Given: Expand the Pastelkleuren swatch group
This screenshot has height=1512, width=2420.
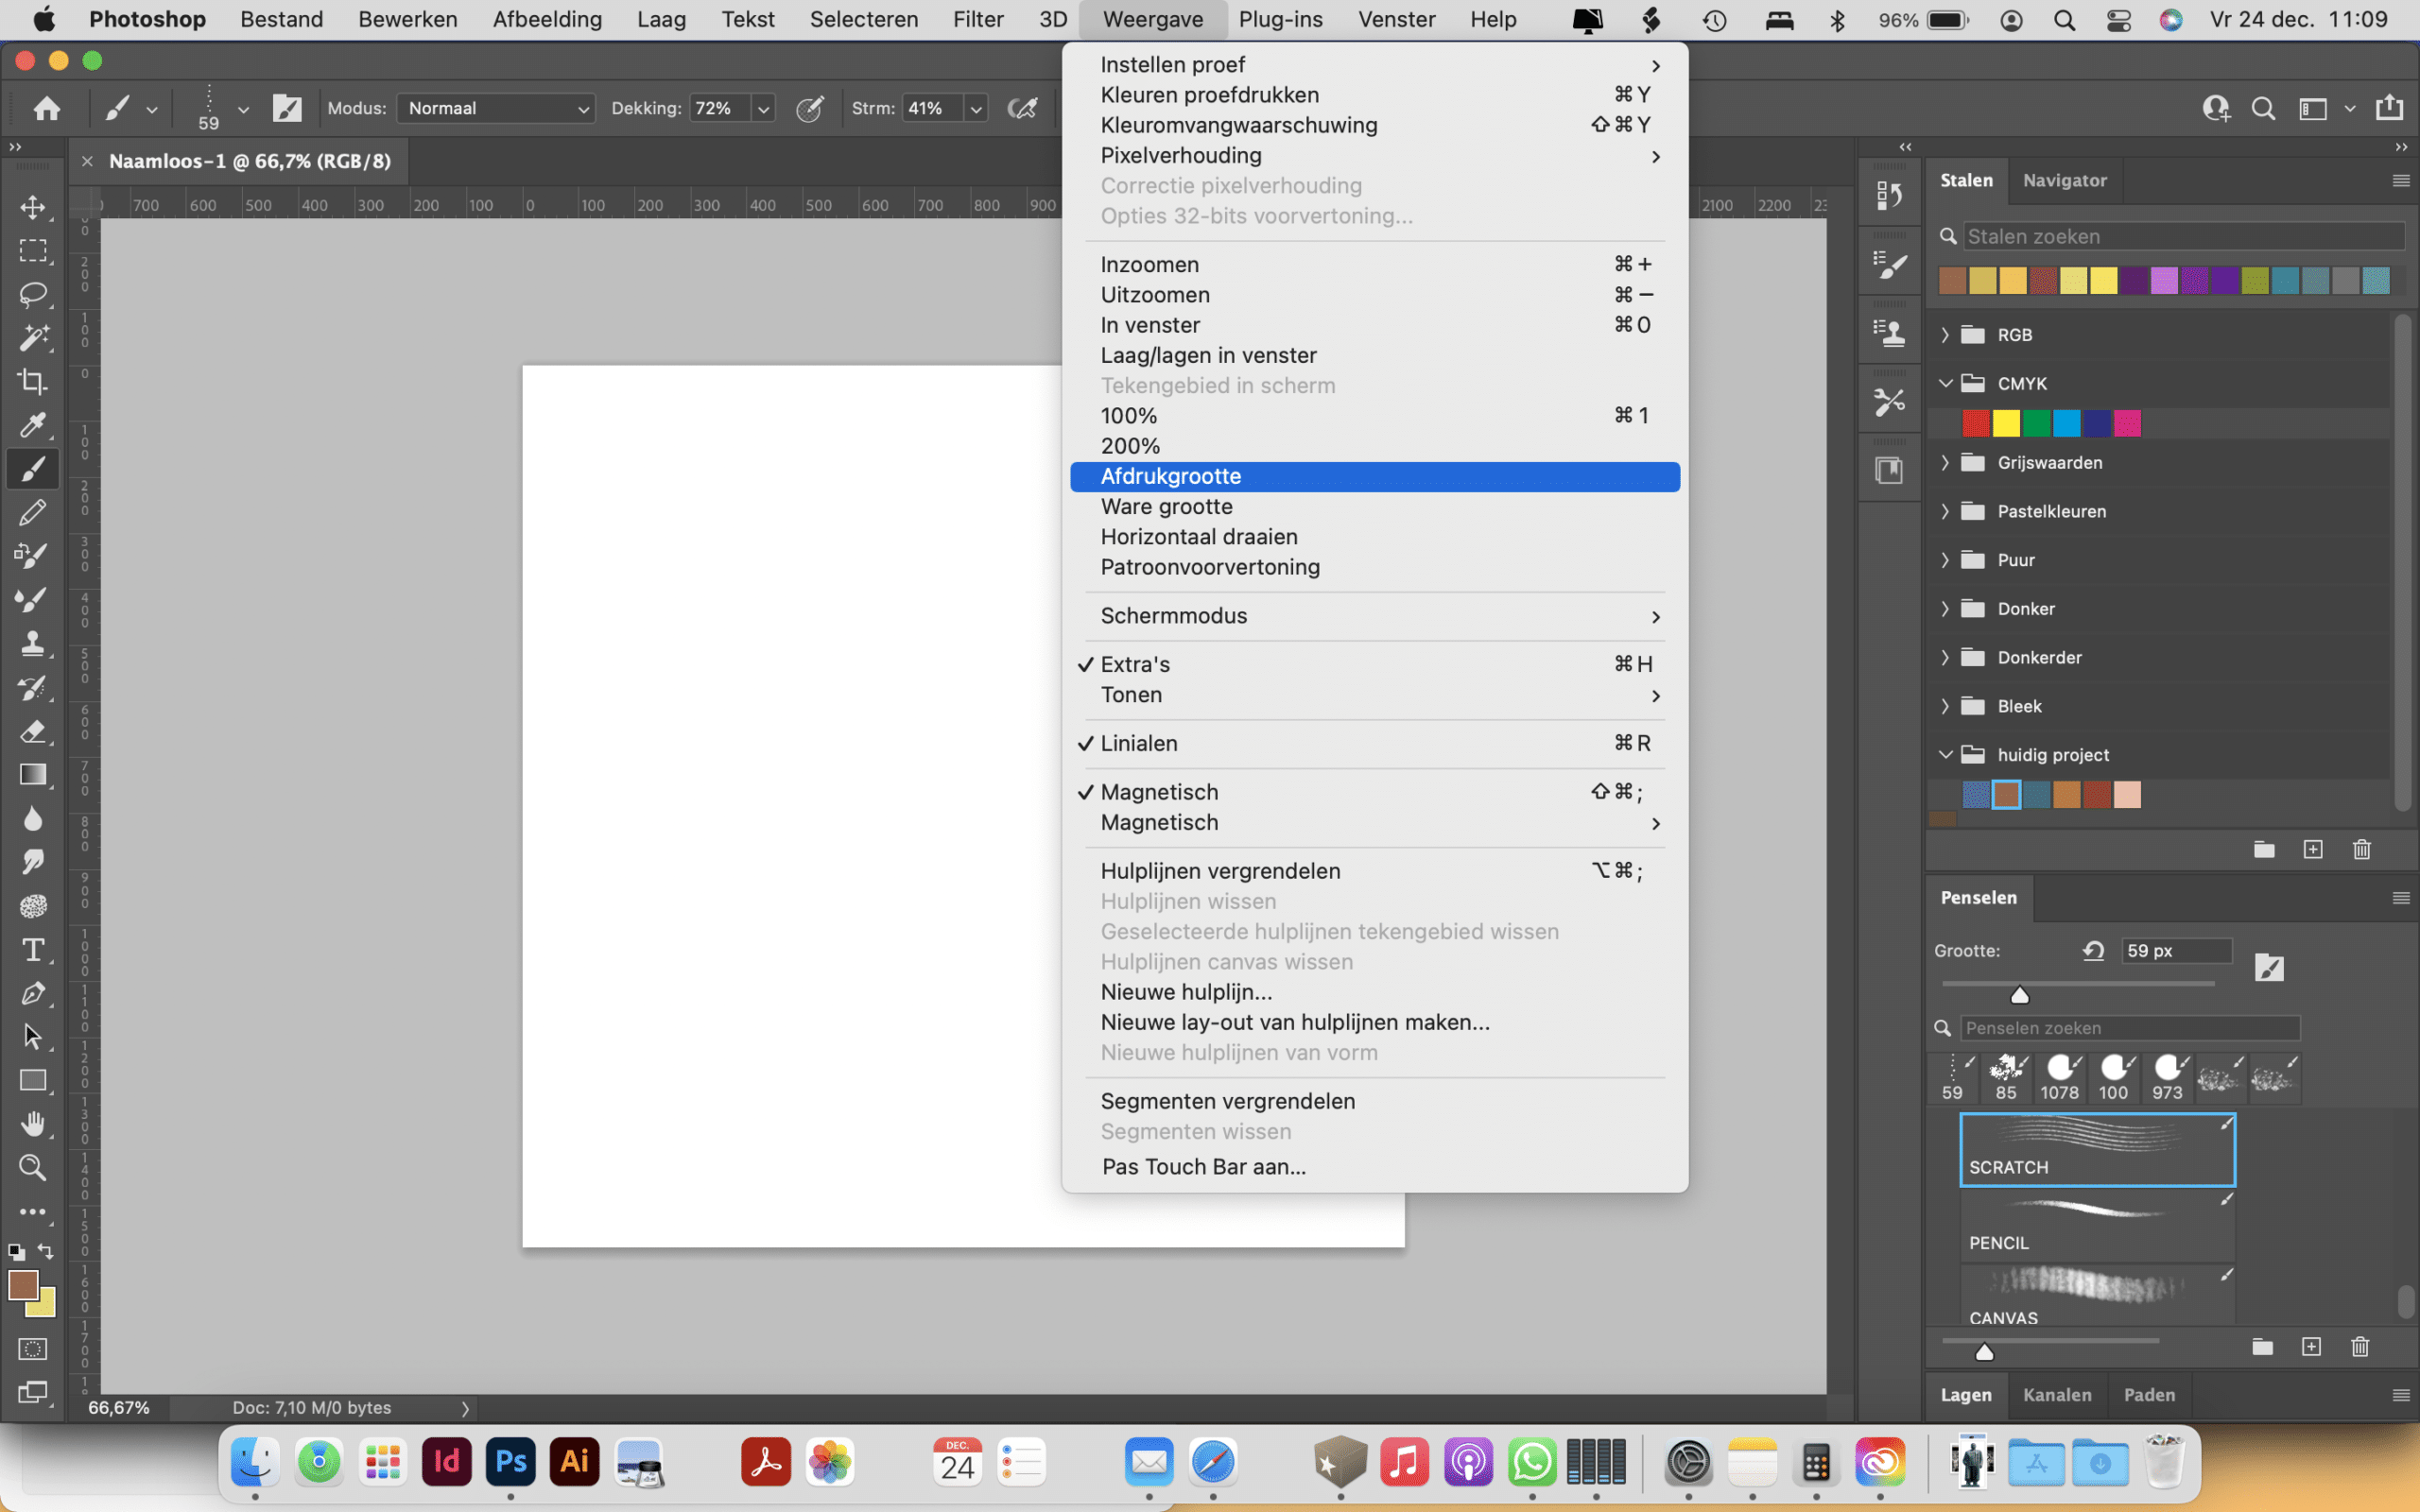Looking at the screenshot, I should click(x=1945, y=511).
